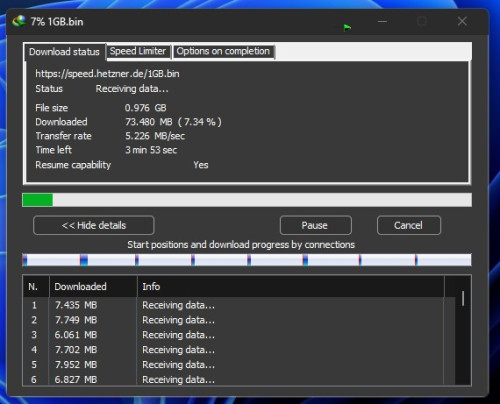Click the status text Receiving data... near Status
The image size is (500, 404).
(132, 89)
